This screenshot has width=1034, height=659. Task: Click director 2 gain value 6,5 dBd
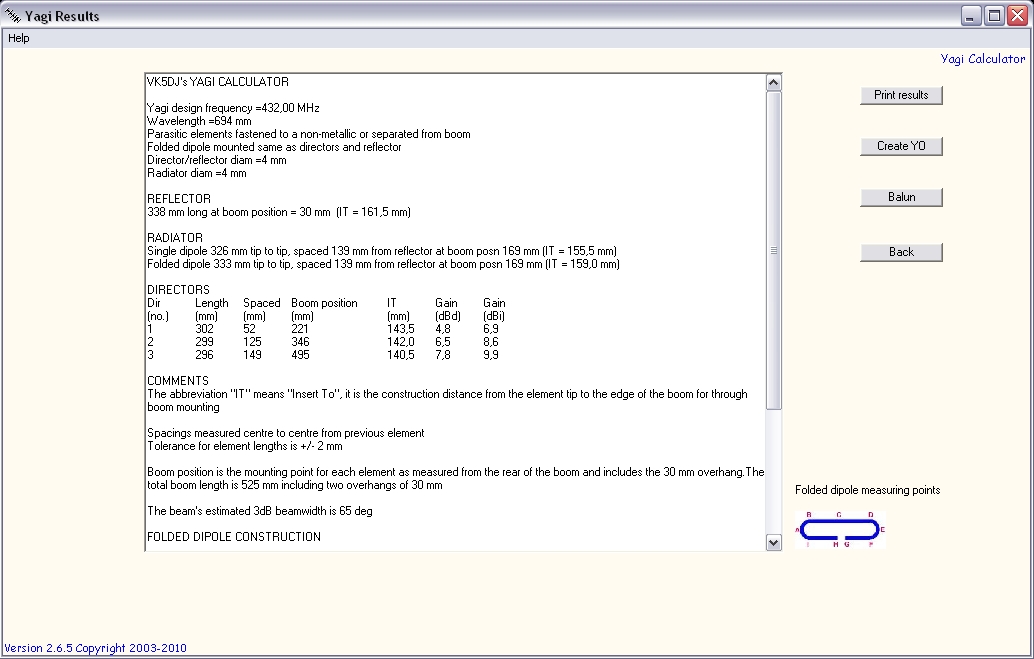(443, 342)
